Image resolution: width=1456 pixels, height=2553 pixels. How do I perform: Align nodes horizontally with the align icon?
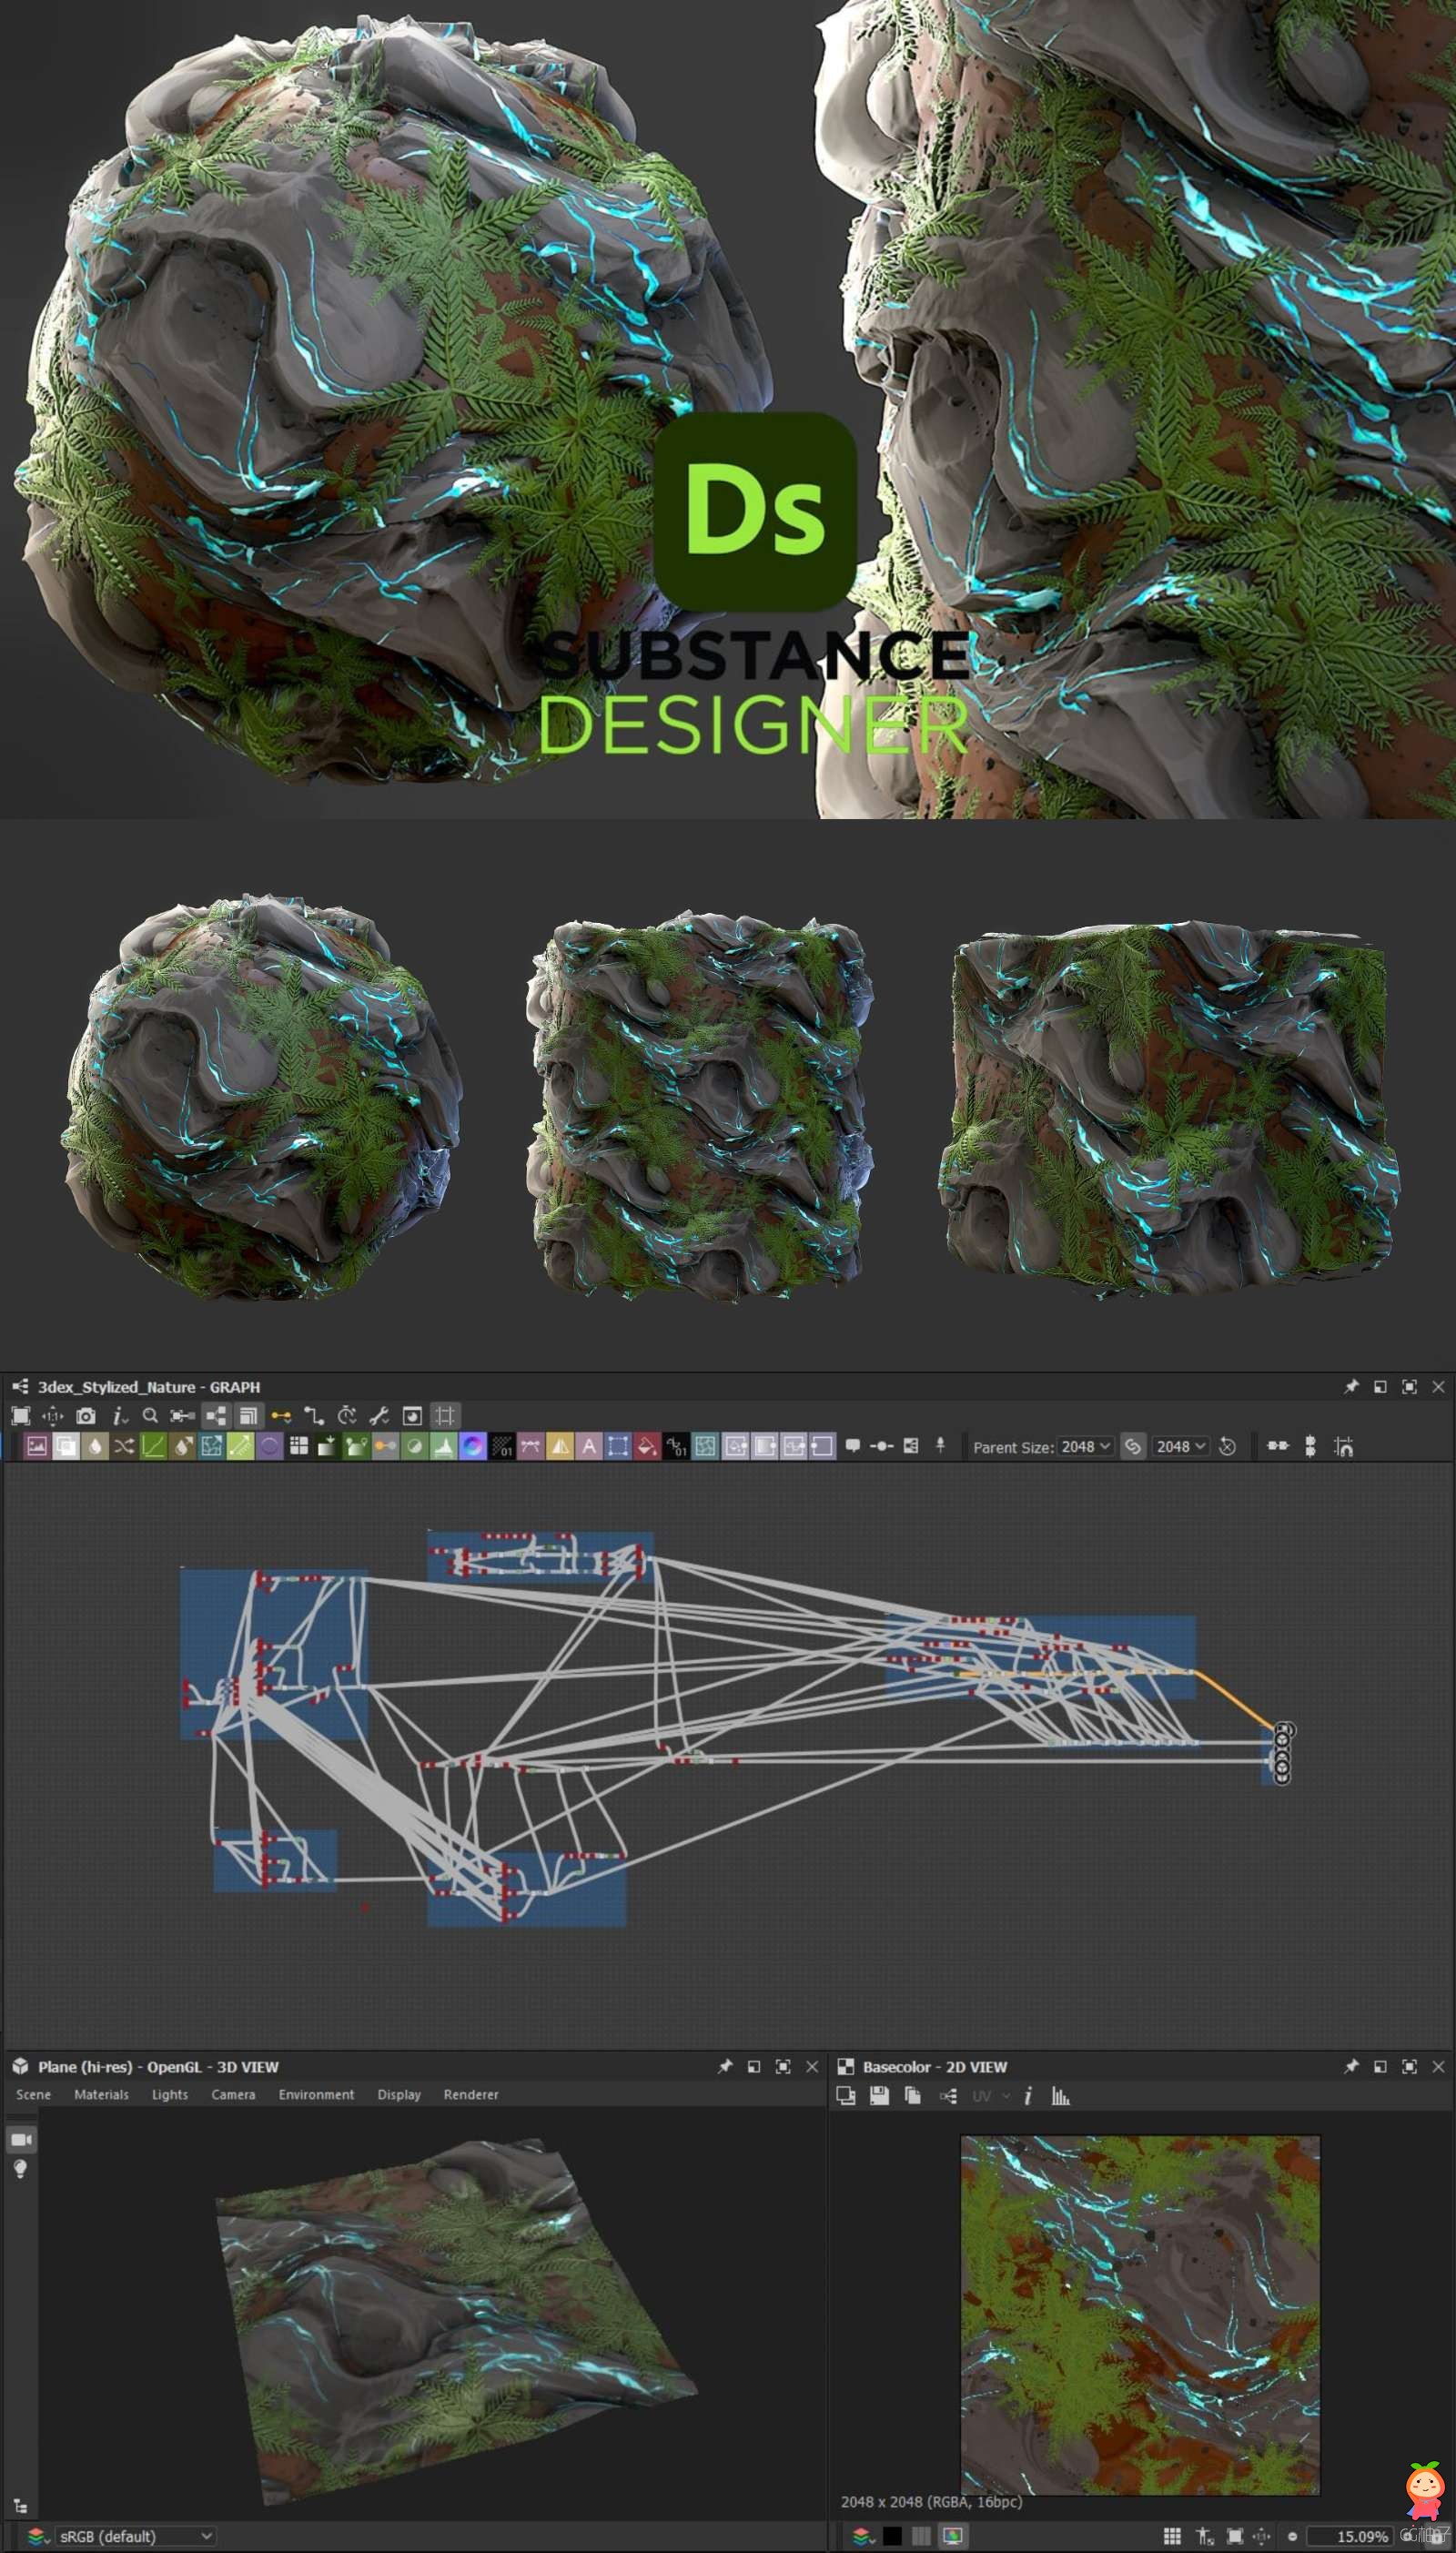click(x=1278, y=1446)
